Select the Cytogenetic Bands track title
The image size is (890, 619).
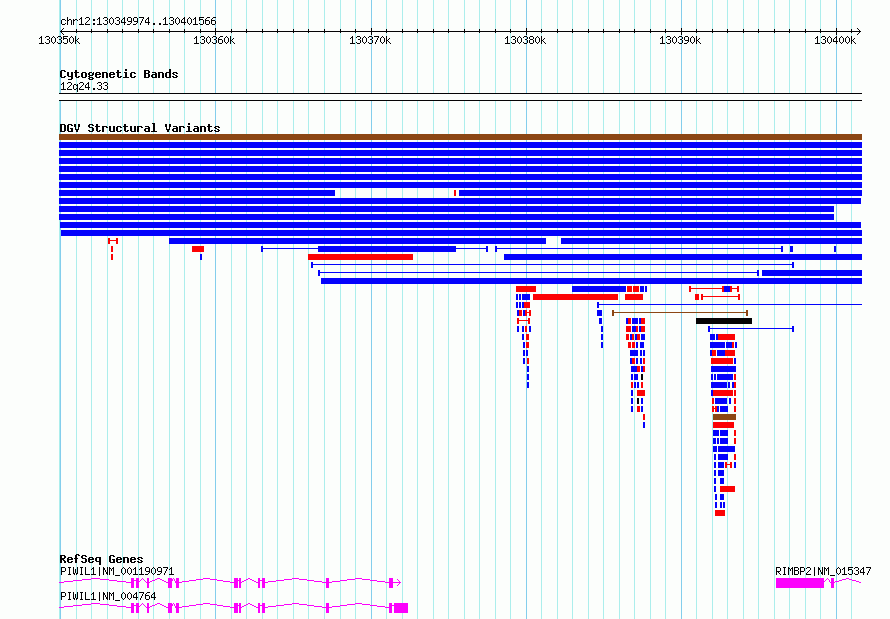[119, 74]
